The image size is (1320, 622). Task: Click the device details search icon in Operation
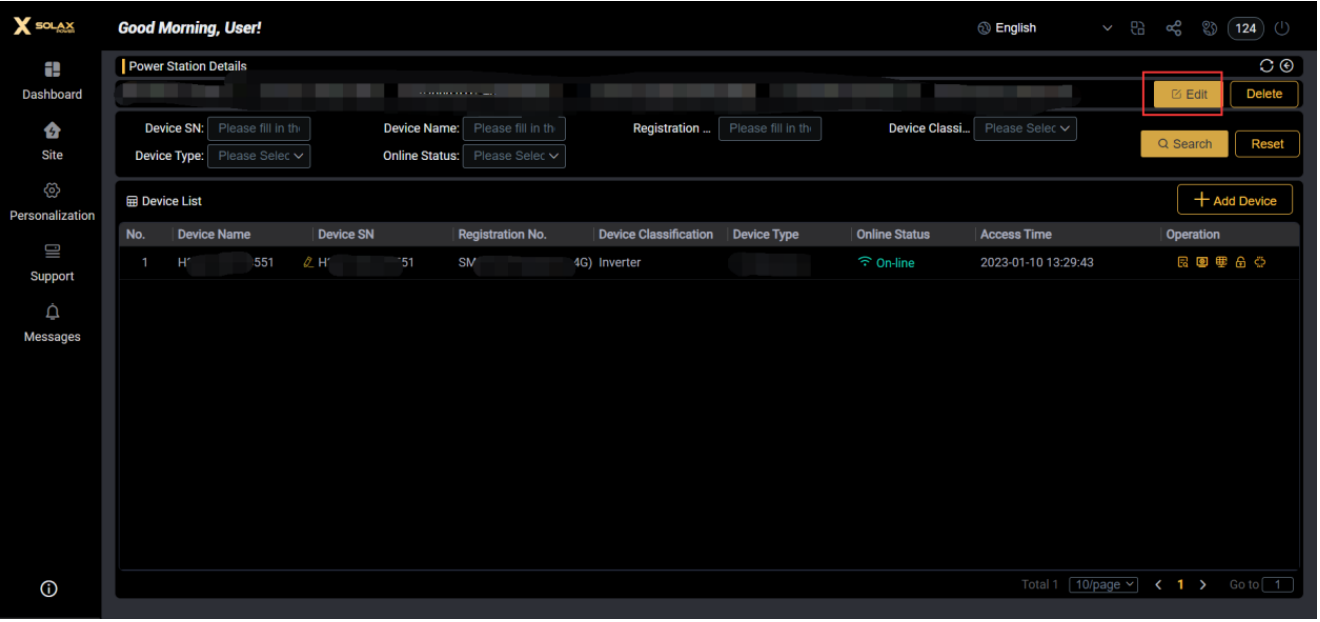point(1182,263)
